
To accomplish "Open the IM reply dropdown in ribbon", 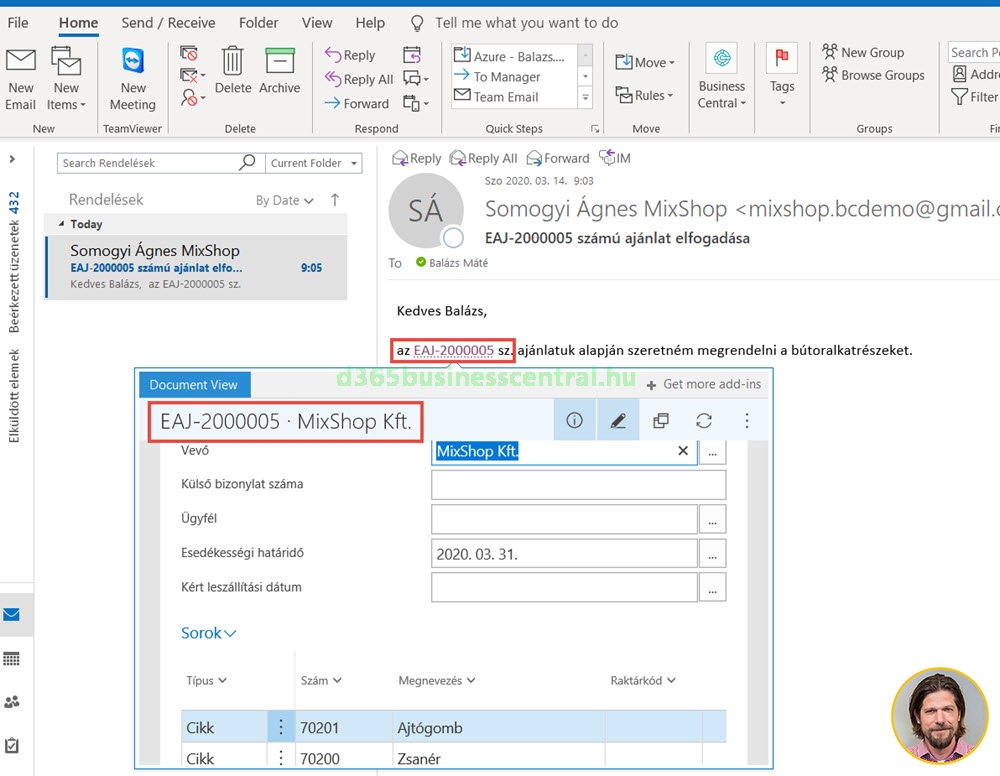I will click(416, 79).
